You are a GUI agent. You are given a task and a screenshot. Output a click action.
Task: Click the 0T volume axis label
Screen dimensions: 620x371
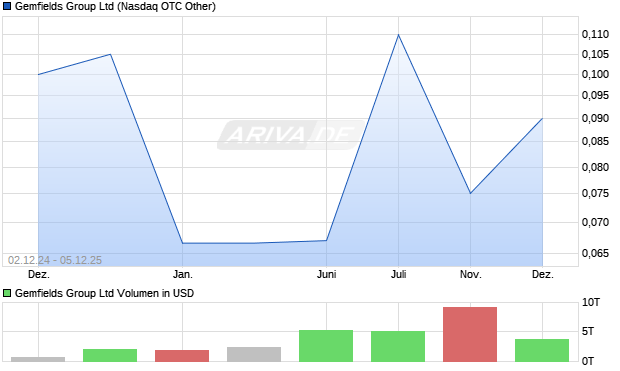click(x=588, y=361)
